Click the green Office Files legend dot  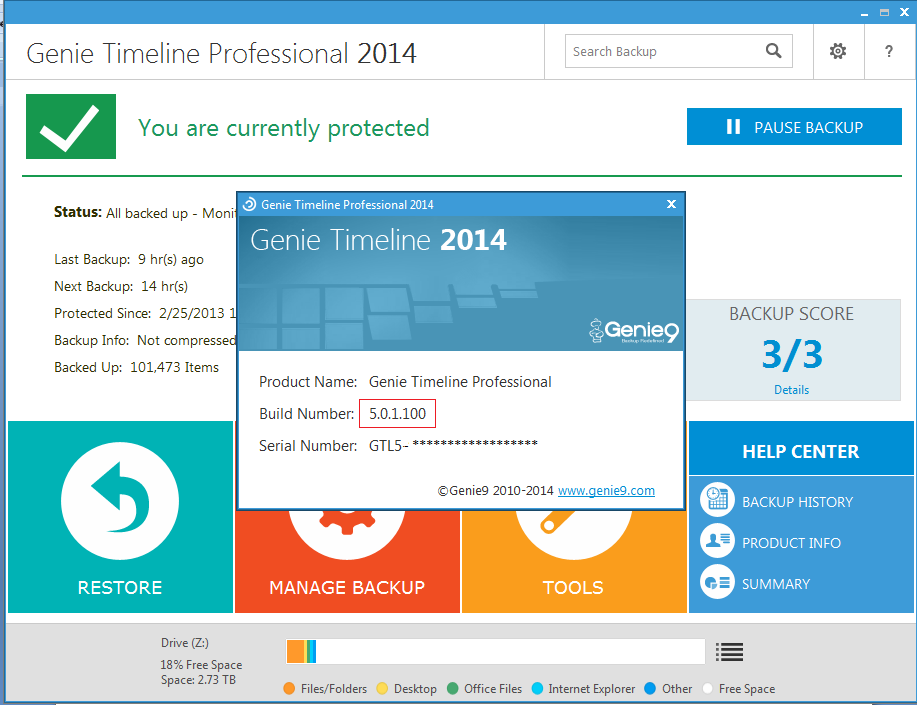pyautogui.click(x=453, y=688)
